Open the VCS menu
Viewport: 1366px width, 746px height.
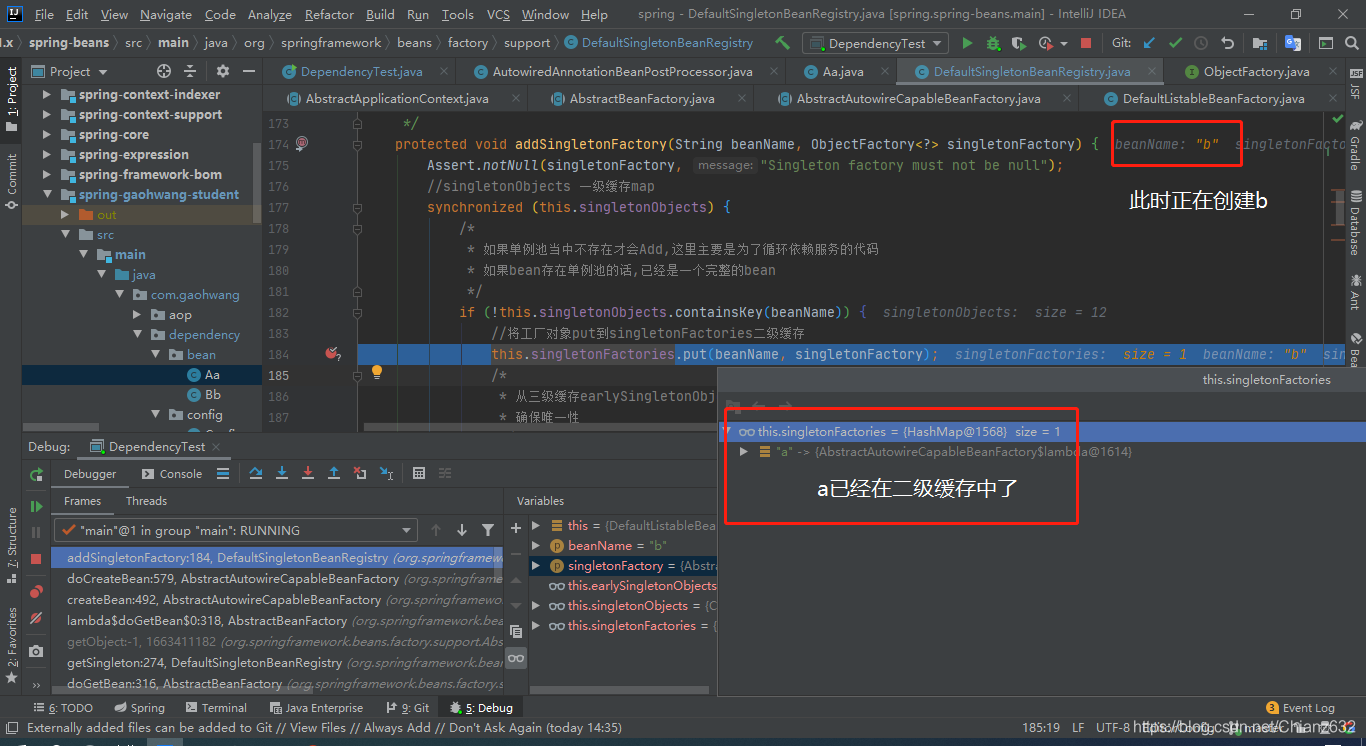pyautogui.click(x=498, y=14)
